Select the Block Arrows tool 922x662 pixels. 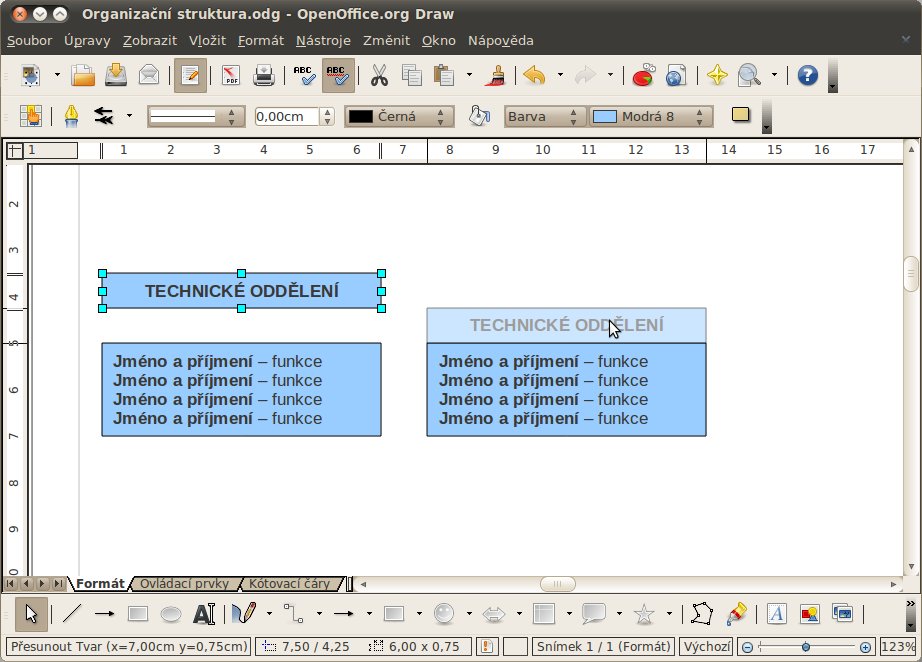click(x=494, y=614)
